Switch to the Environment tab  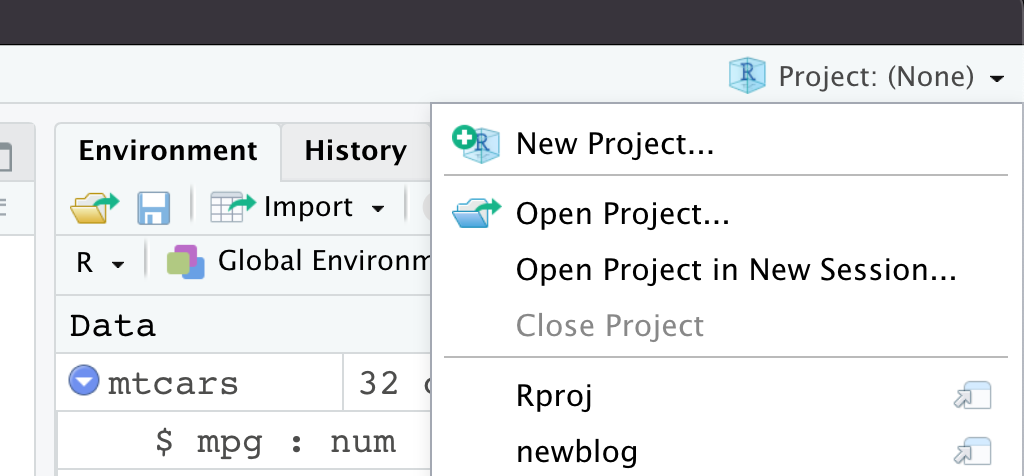[168, 151]
